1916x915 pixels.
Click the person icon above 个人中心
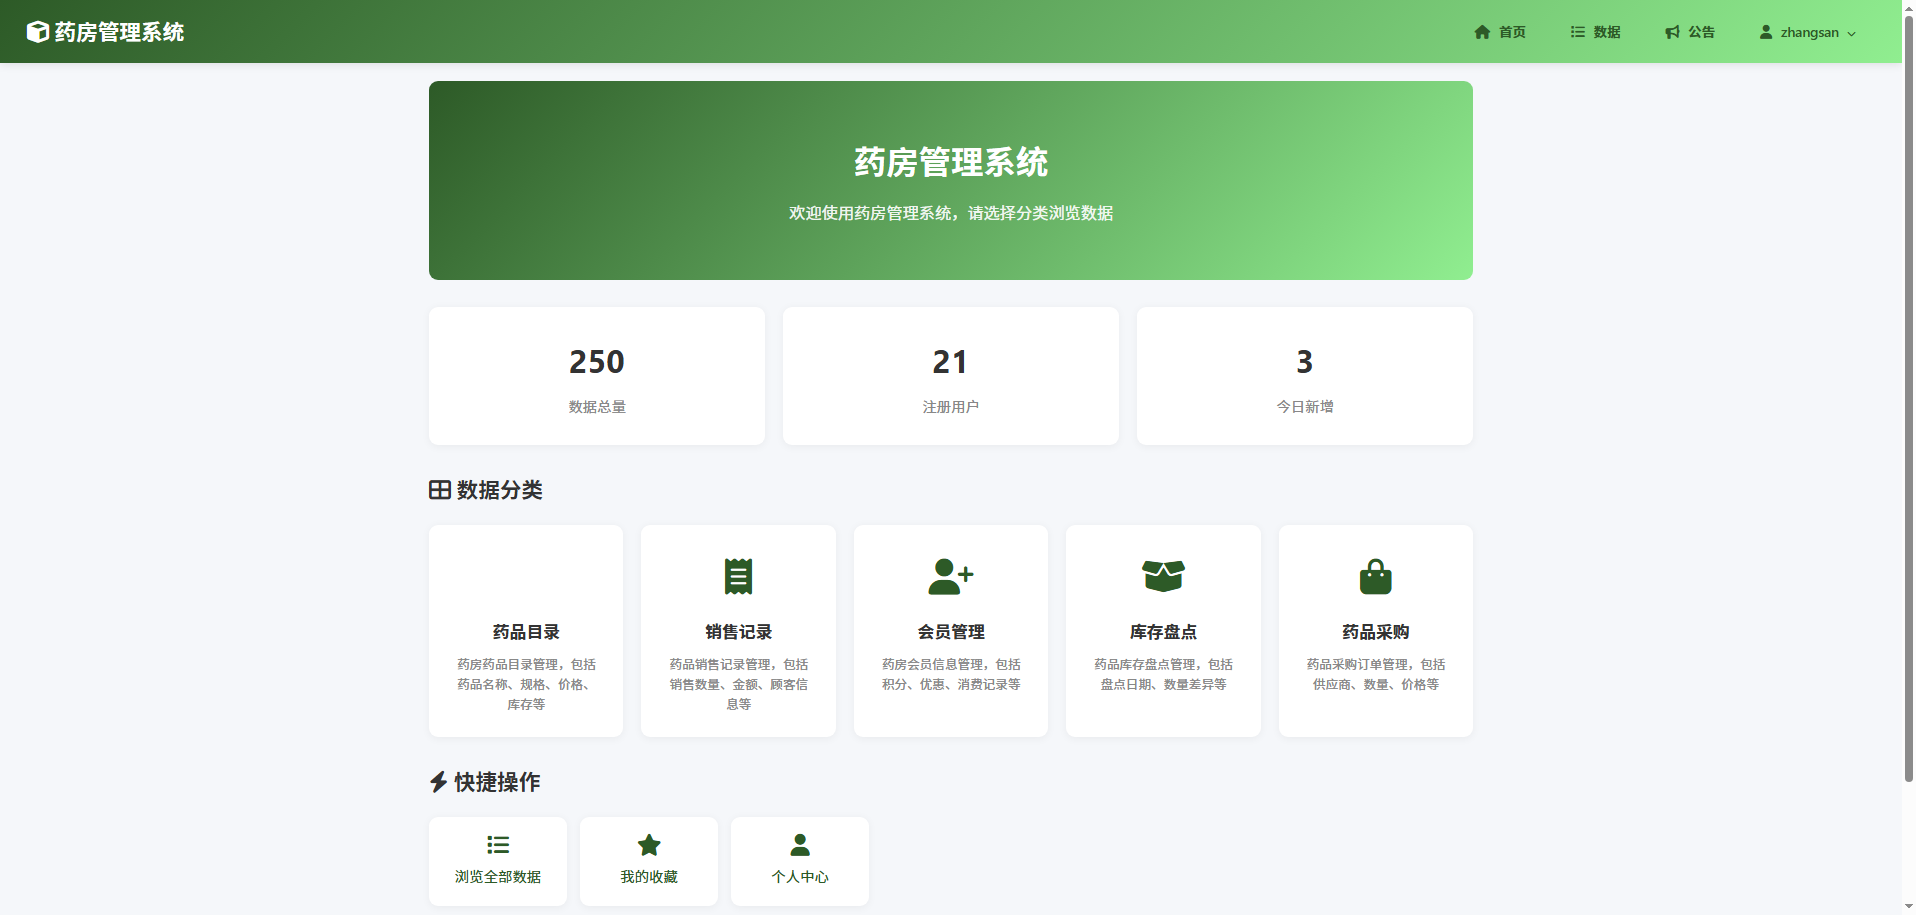coord(800,845)
